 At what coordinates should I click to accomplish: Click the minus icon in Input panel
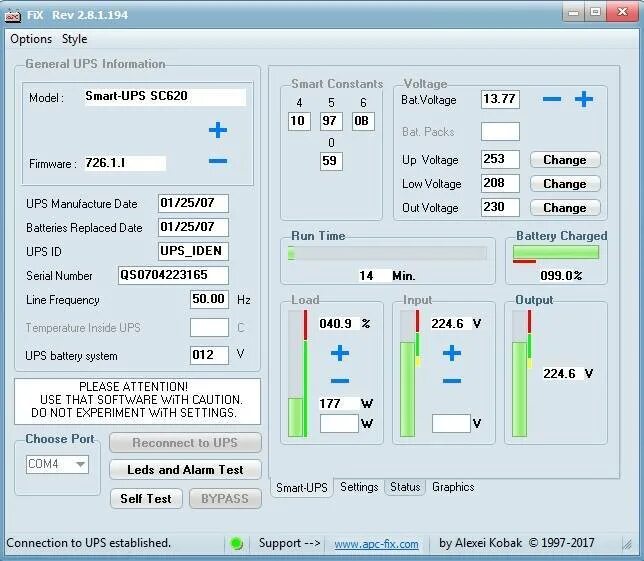(x=452, y=381)
